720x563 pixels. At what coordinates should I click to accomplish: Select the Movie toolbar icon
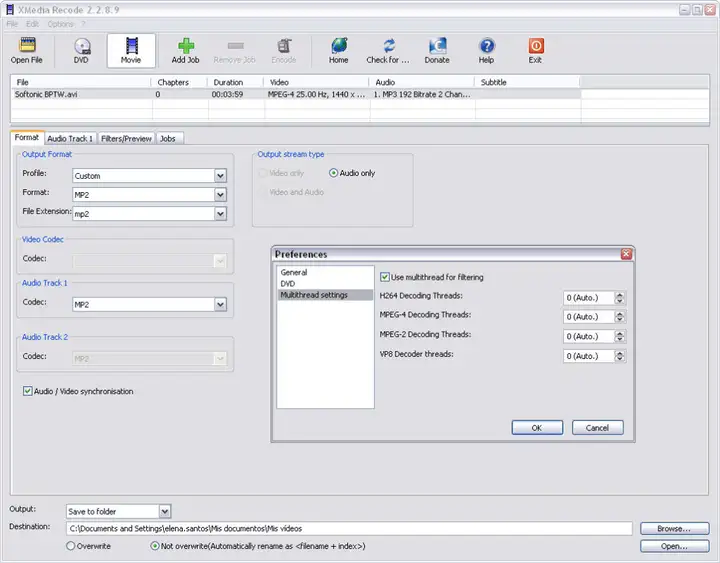(131, 51)
